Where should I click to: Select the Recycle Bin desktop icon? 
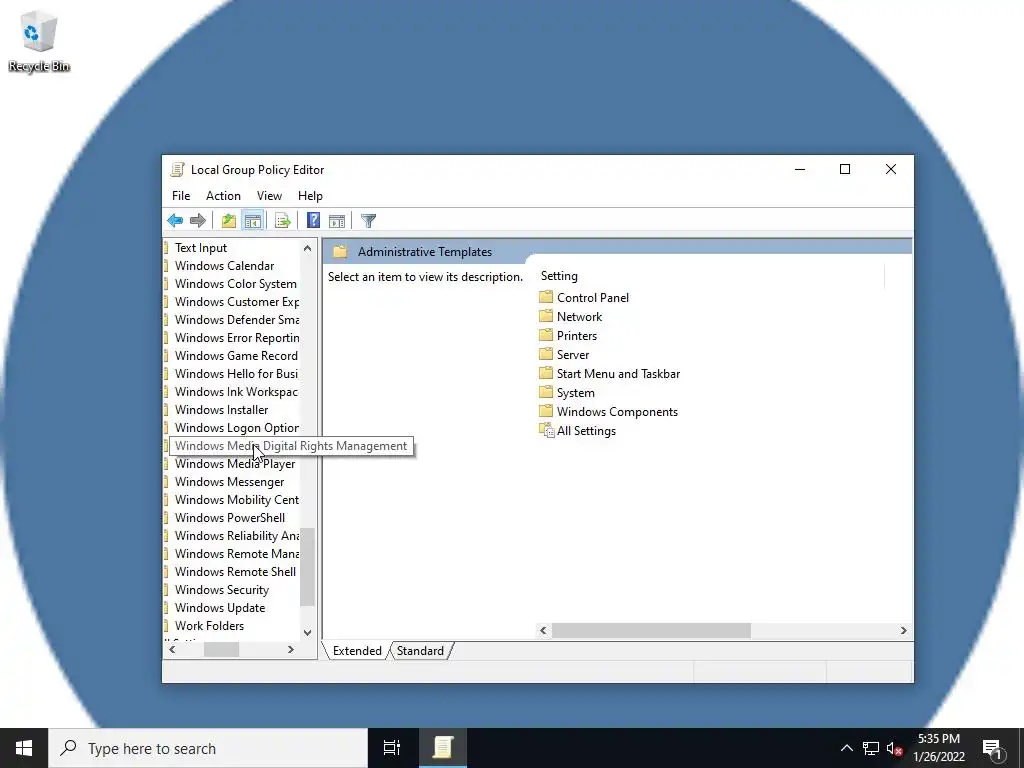(39, 40)
